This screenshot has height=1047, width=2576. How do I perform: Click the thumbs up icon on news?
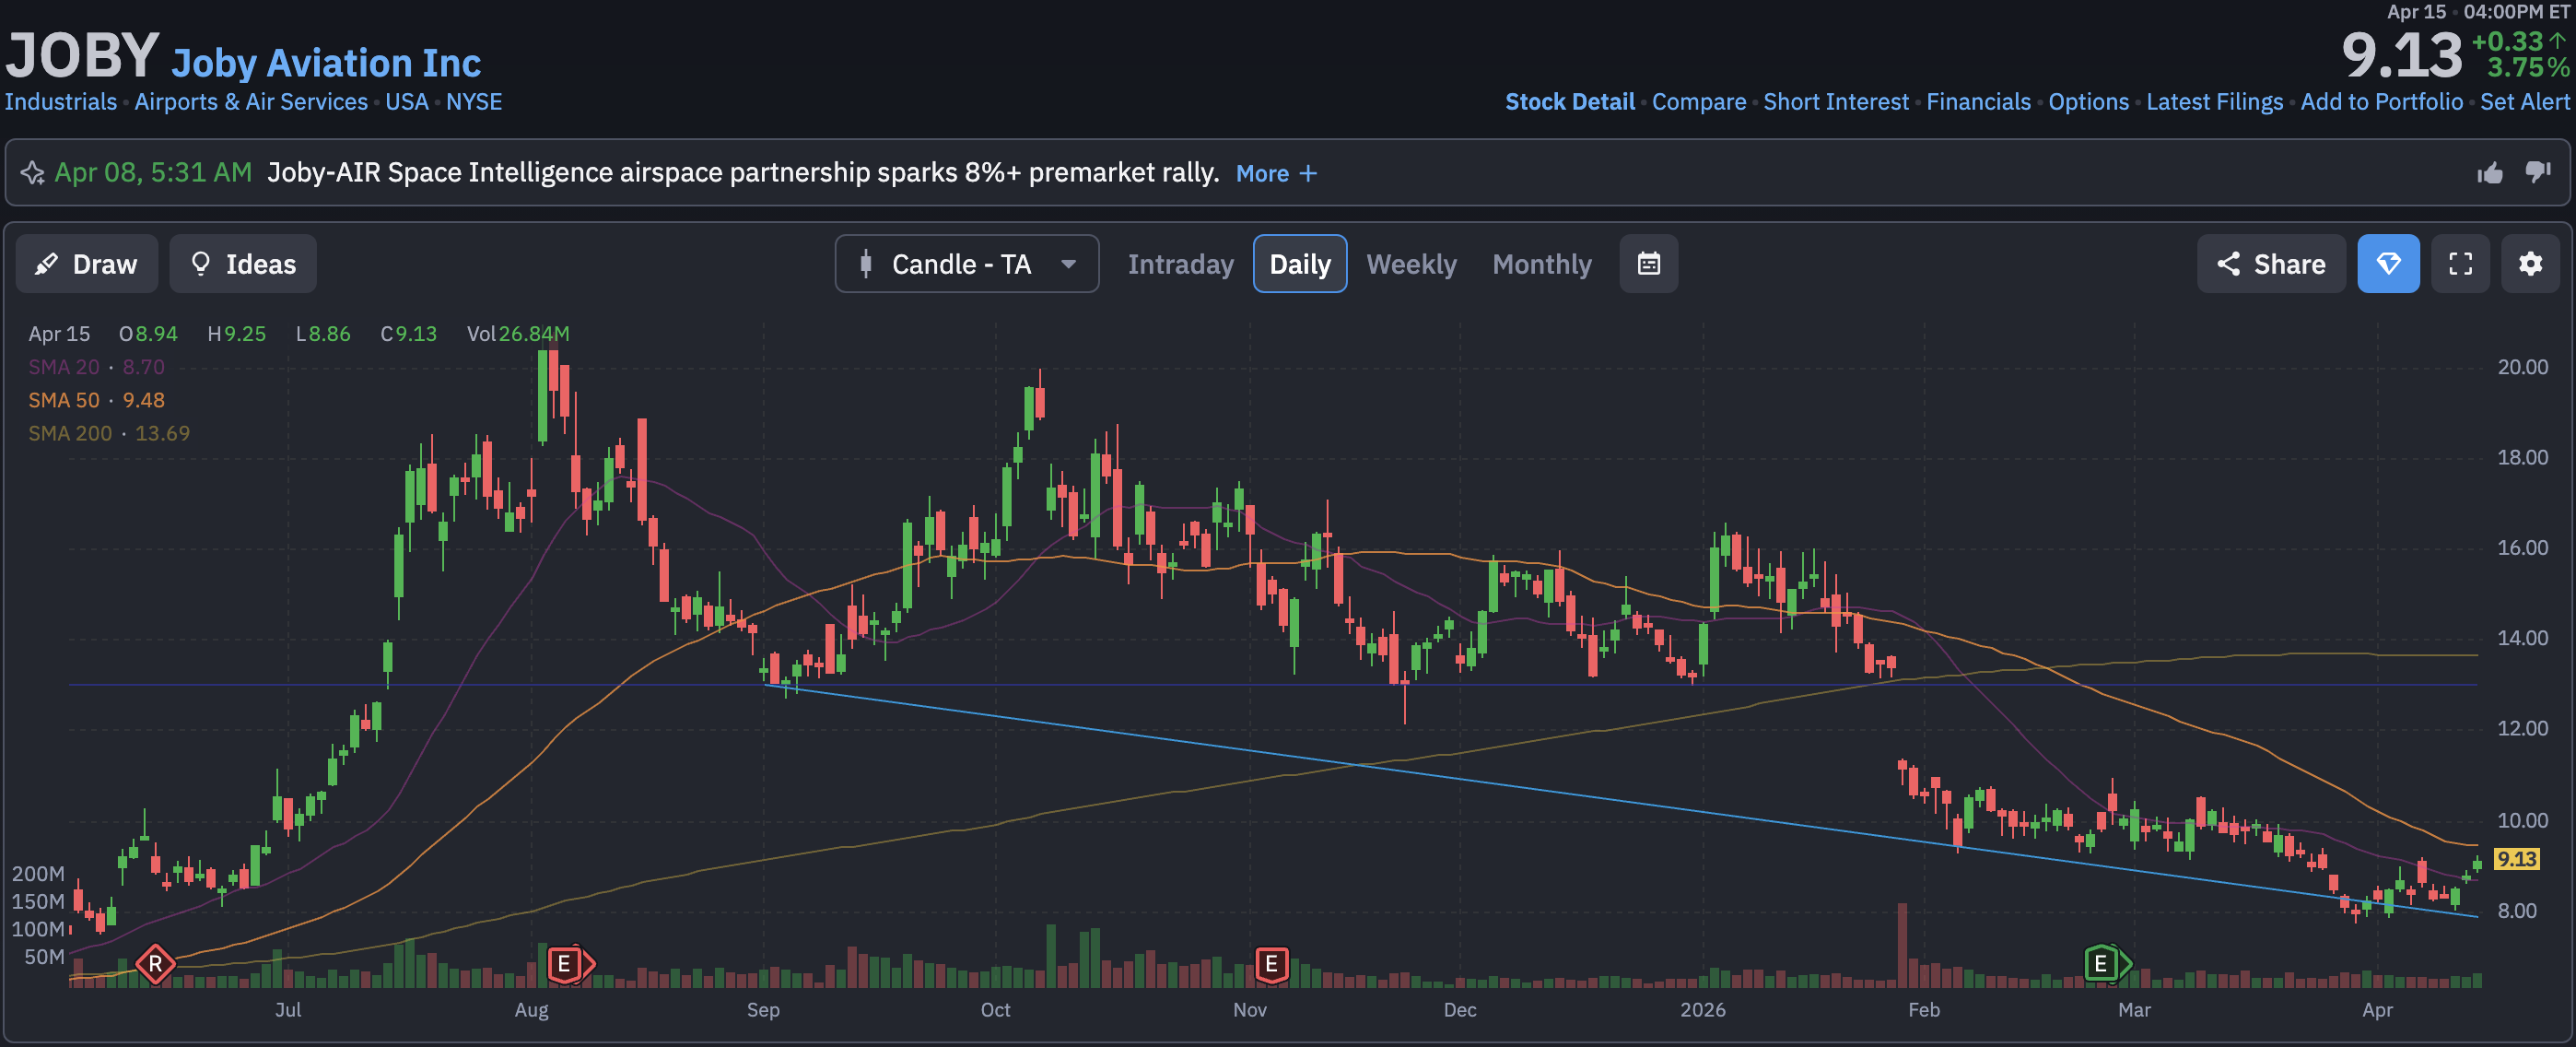click(2489, 173)
